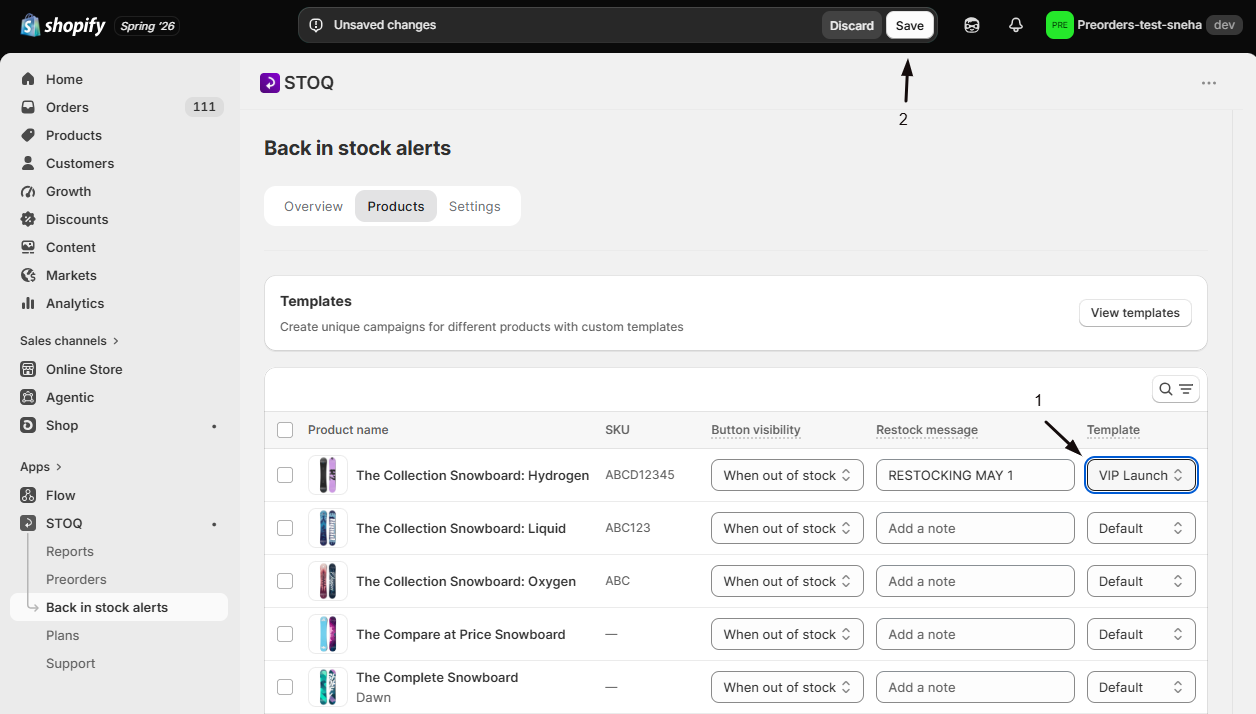
Task: Expand the Sales channels section
Action: point(69,341)
